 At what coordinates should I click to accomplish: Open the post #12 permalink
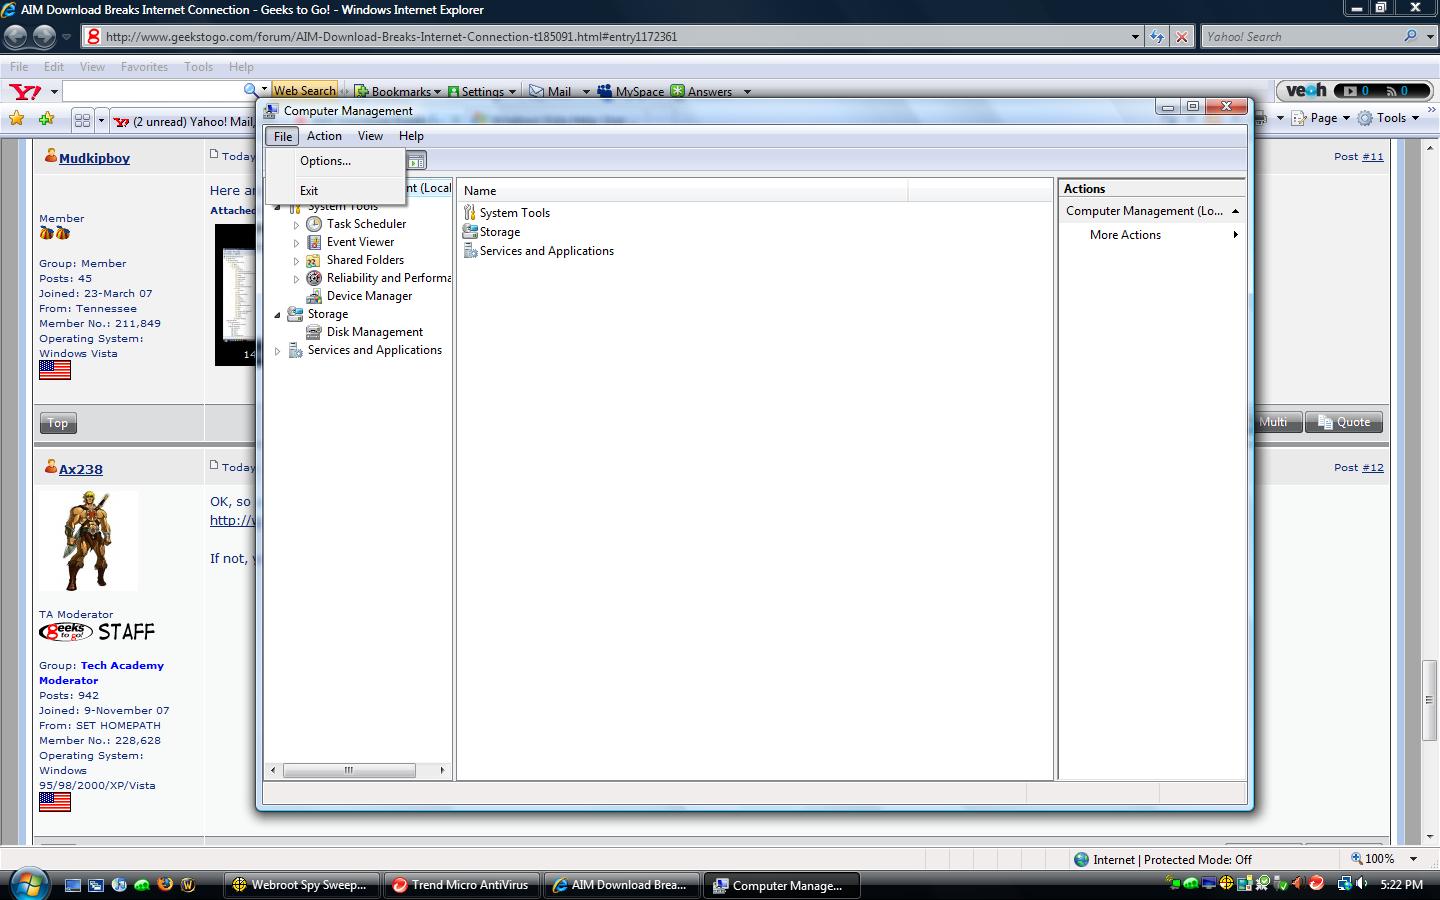[1371, 467]
